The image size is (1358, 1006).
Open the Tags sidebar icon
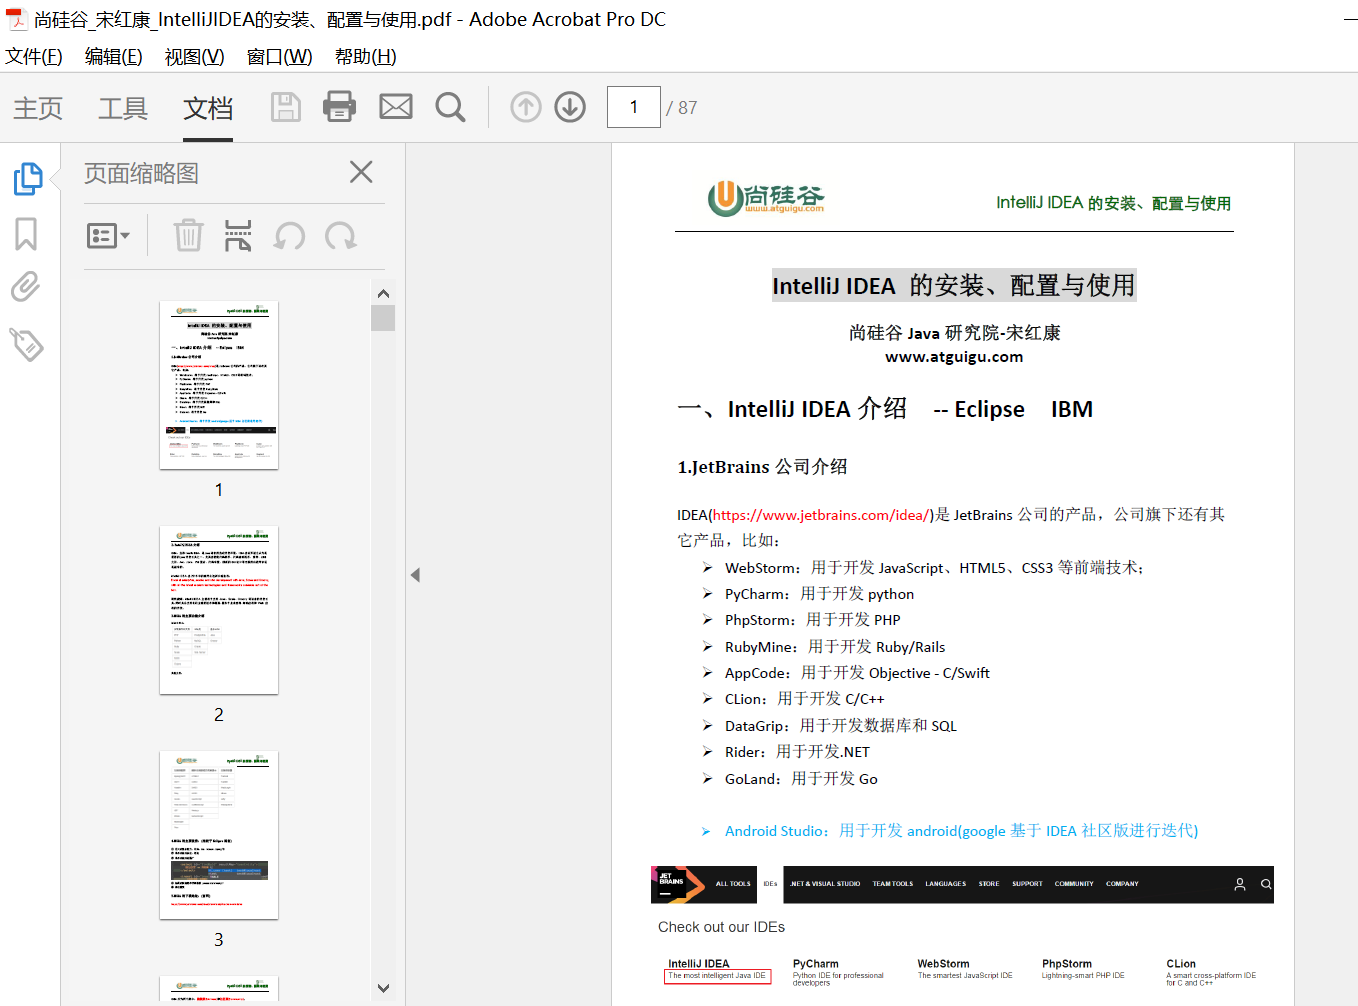click(x=27, y=344)
